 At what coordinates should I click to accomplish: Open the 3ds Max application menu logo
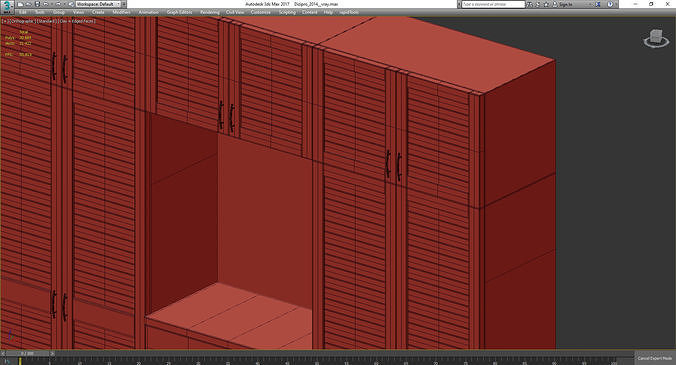click(x=7, y=6)
